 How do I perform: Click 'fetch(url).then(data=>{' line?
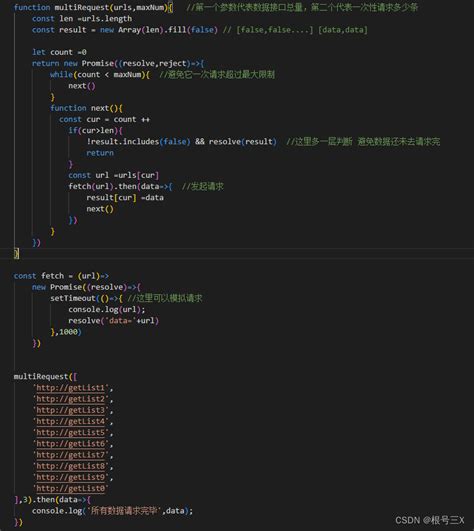120,186
